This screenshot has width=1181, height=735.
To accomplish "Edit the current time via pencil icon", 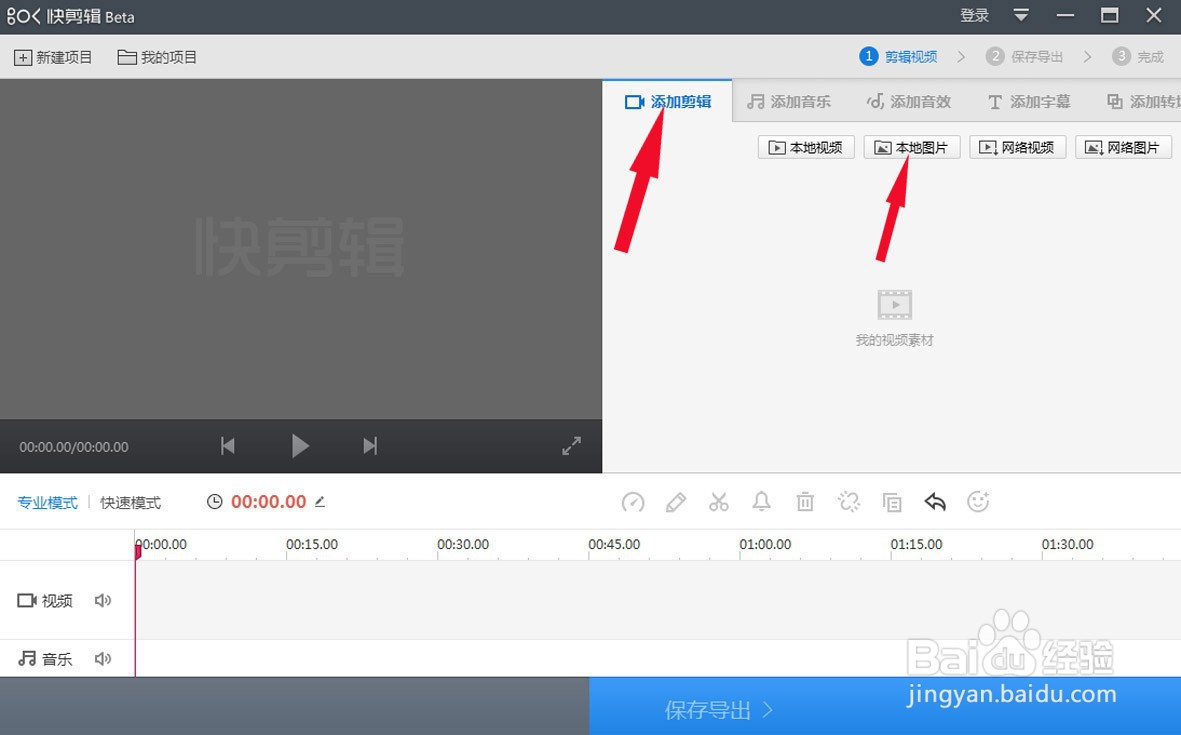I will pyautogui.click(x=320, y=502).
